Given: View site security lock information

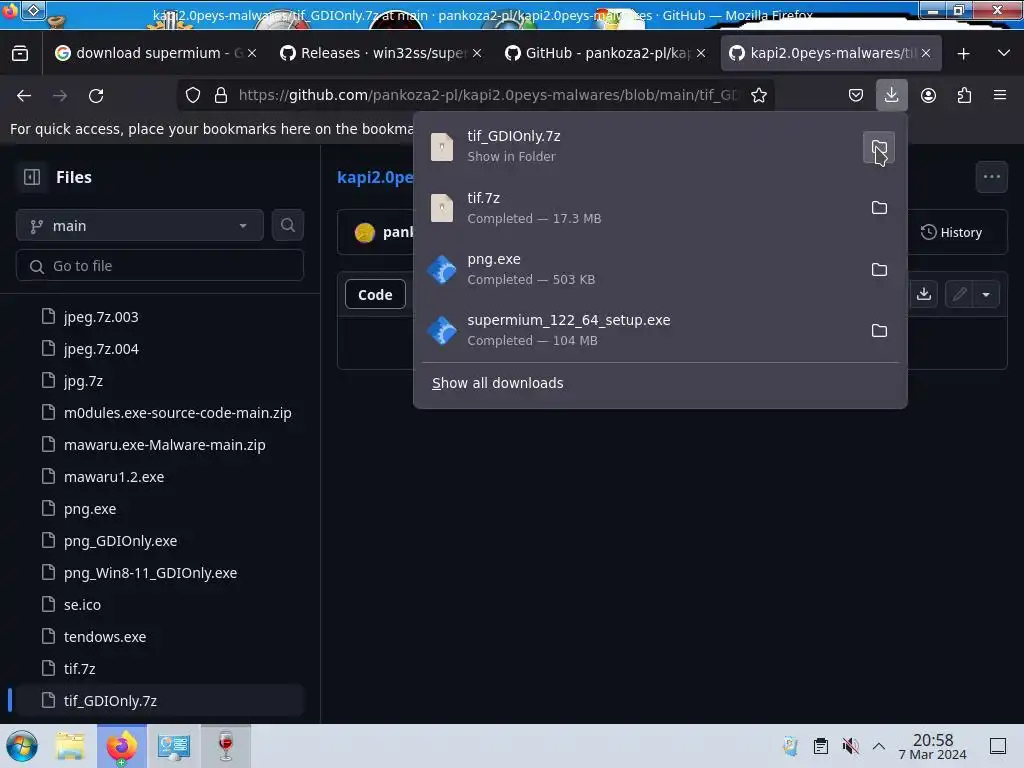Looking at the screenshot, I should click(x=221, y=95).
